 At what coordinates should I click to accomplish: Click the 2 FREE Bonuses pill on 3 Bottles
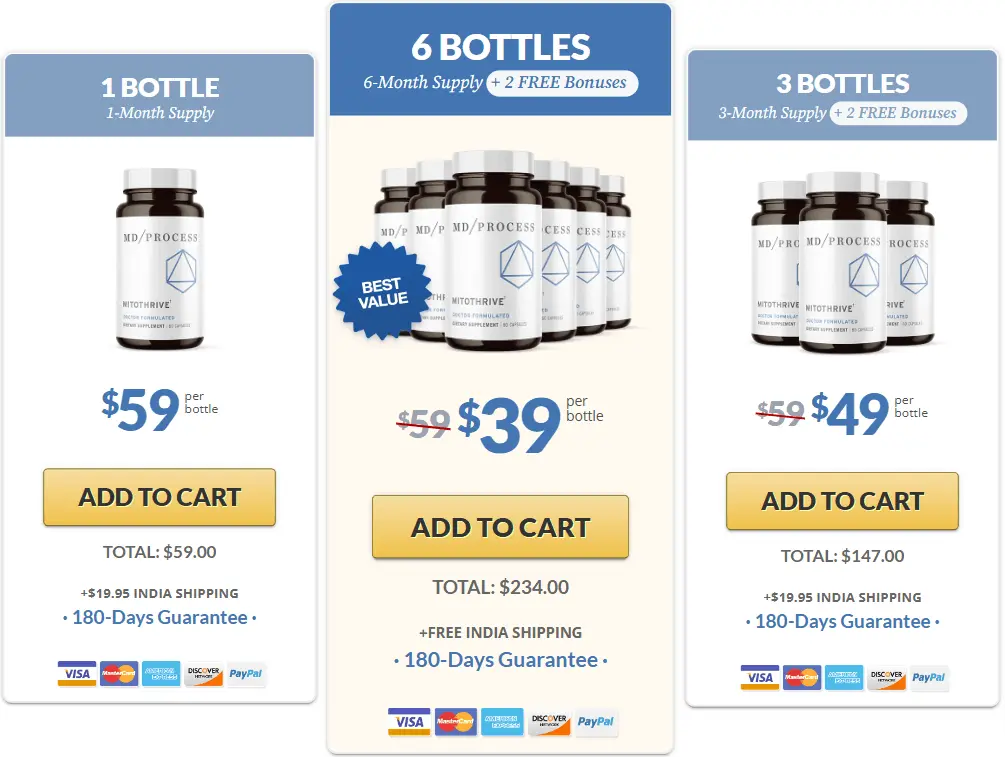pyautogui.click(x=899, y=113)
